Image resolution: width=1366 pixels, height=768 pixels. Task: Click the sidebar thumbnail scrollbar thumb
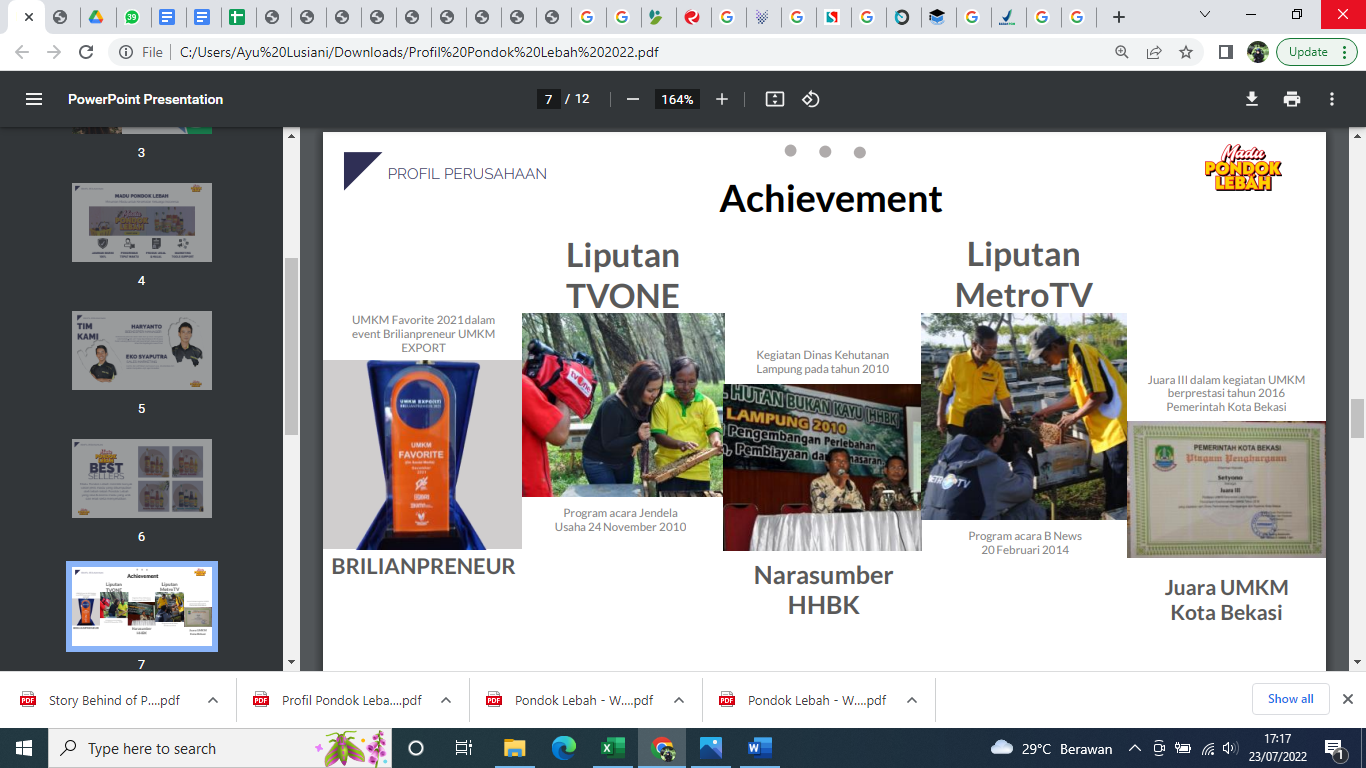[291, 346]
